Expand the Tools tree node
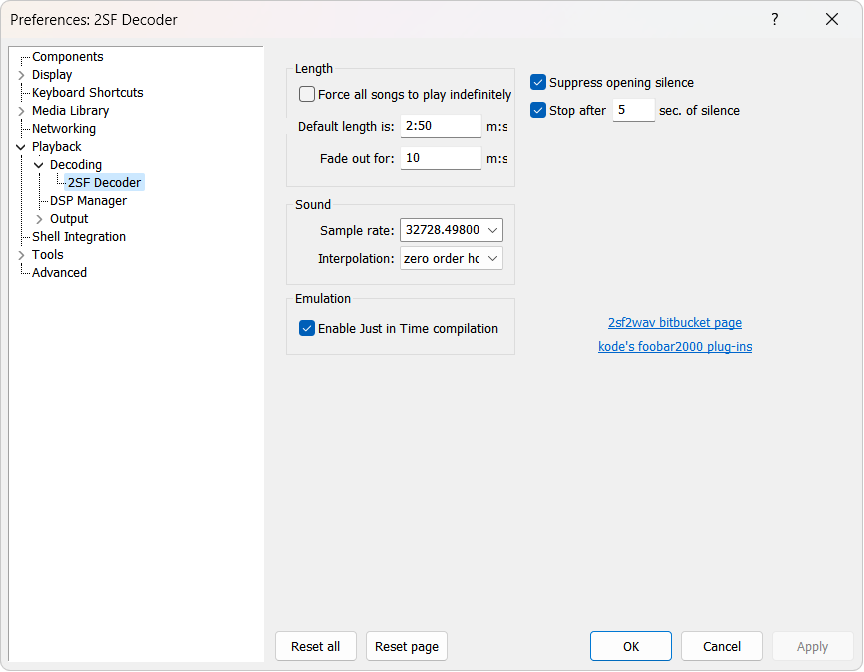 tap(21, 255)
